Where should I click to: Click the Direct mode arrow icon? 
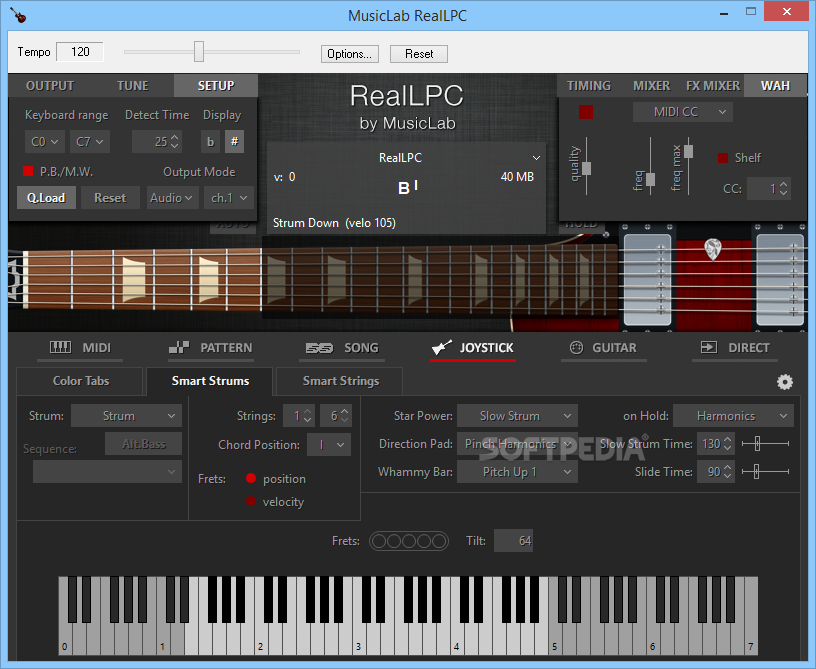[709, 348]
